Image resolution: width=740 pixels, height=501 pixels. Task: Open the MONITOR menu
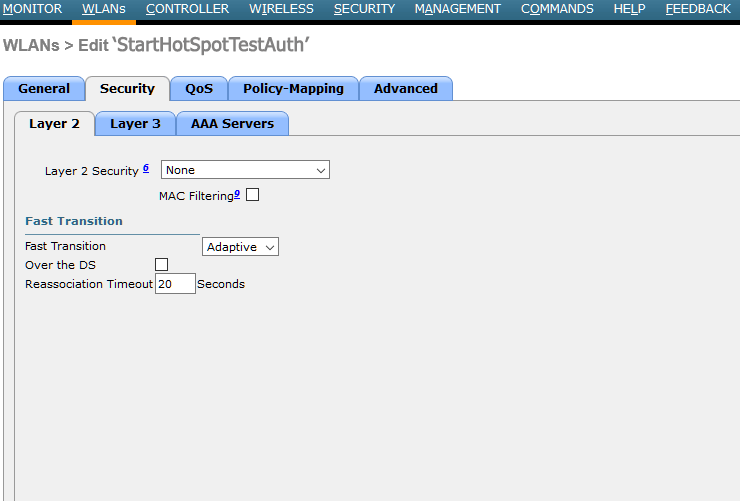coord(32,9)
